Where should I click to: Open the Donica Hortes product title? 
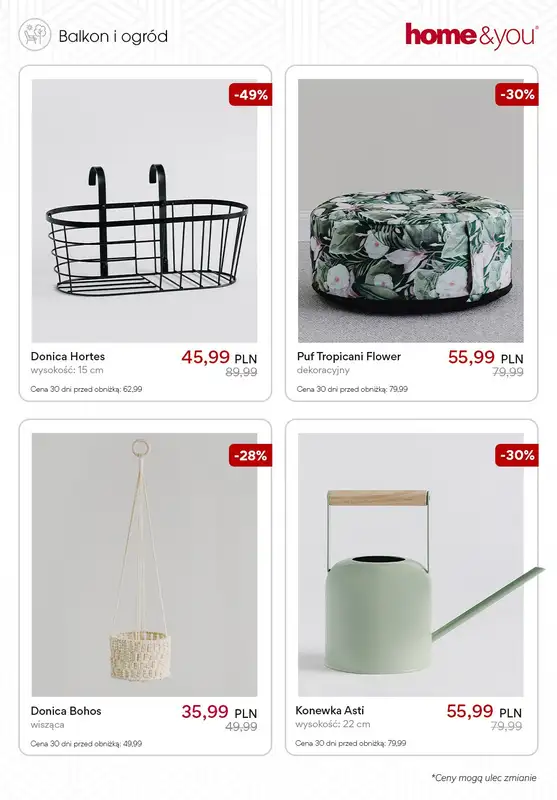68,356
